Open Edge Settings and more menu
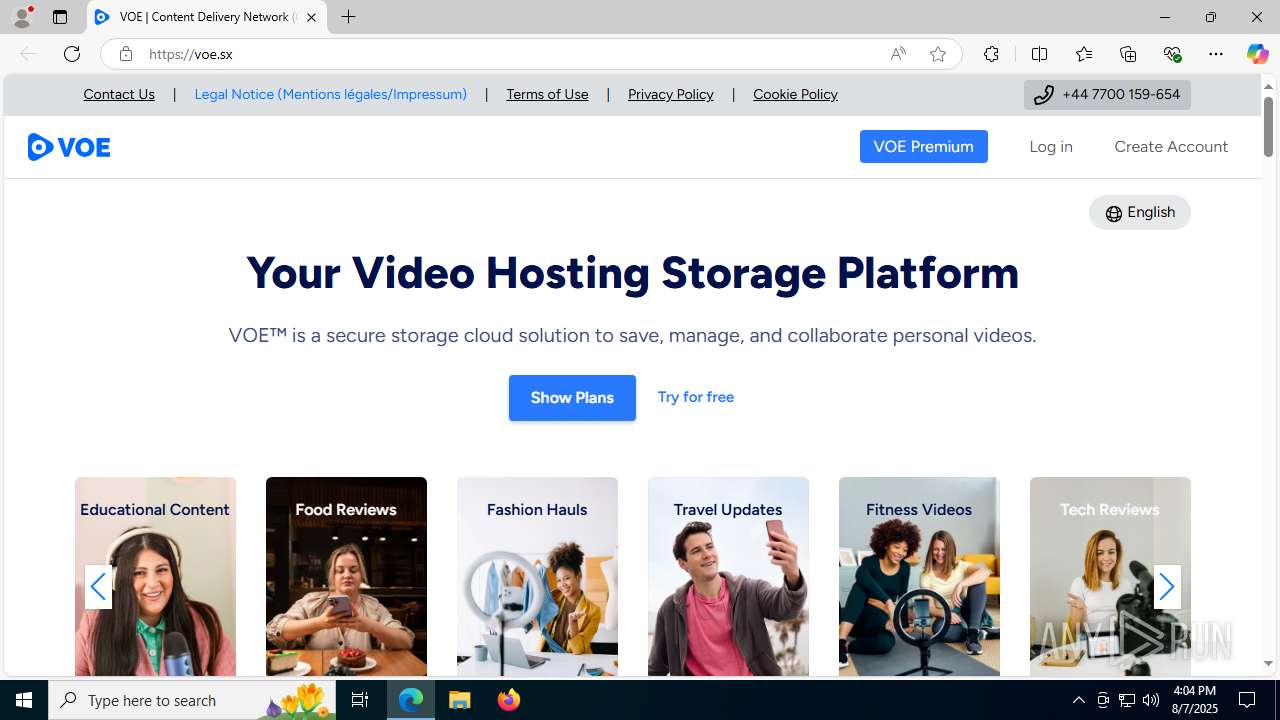The height and width of the screenshot is (720, 1280). (1216, 54)
